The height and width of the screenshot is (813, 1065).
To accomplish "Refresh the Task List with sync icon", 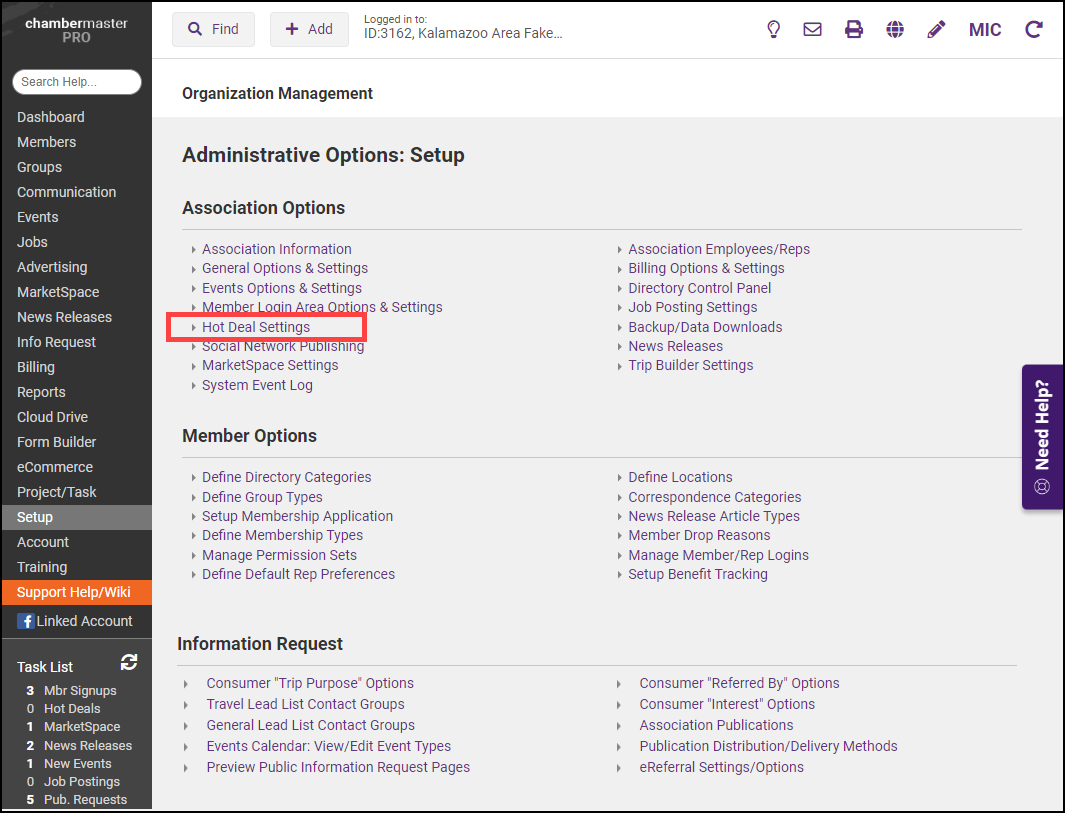I will click(x=129, y=662).
